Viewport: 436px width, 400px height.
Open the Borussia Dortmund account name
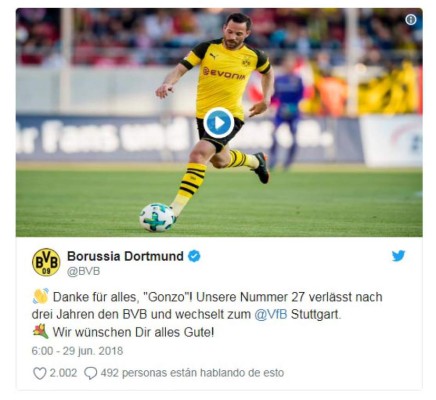pos(125,256)
